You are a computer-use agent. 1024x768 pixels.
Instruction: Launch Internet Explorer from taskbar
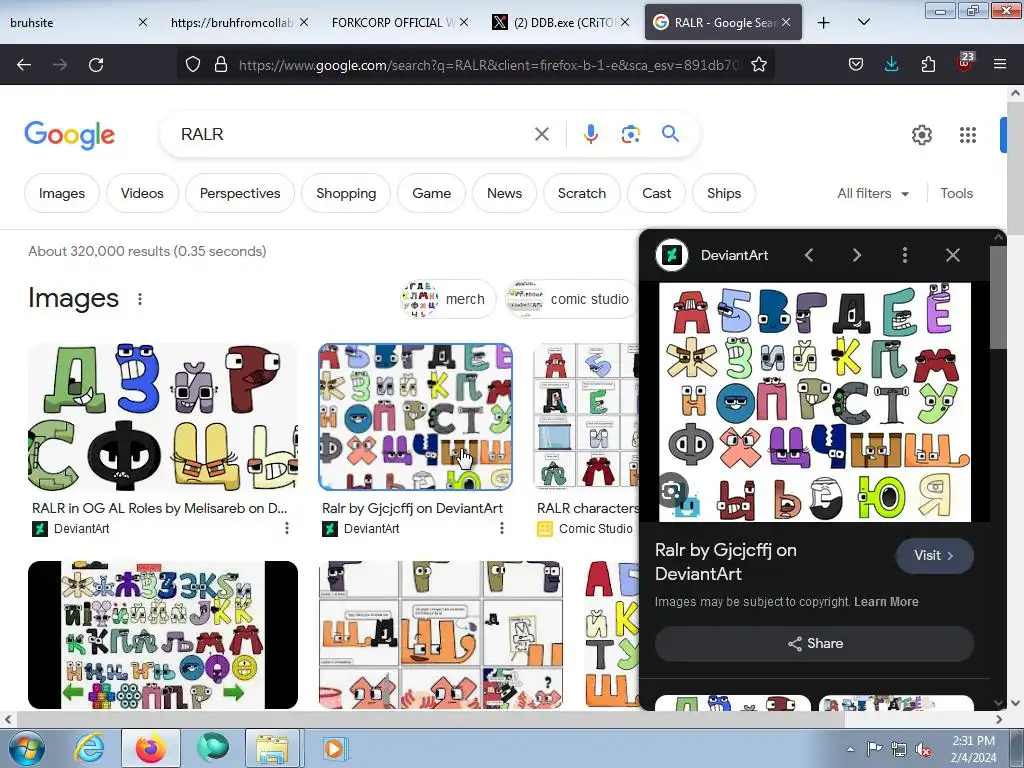(x=89, y=748)
